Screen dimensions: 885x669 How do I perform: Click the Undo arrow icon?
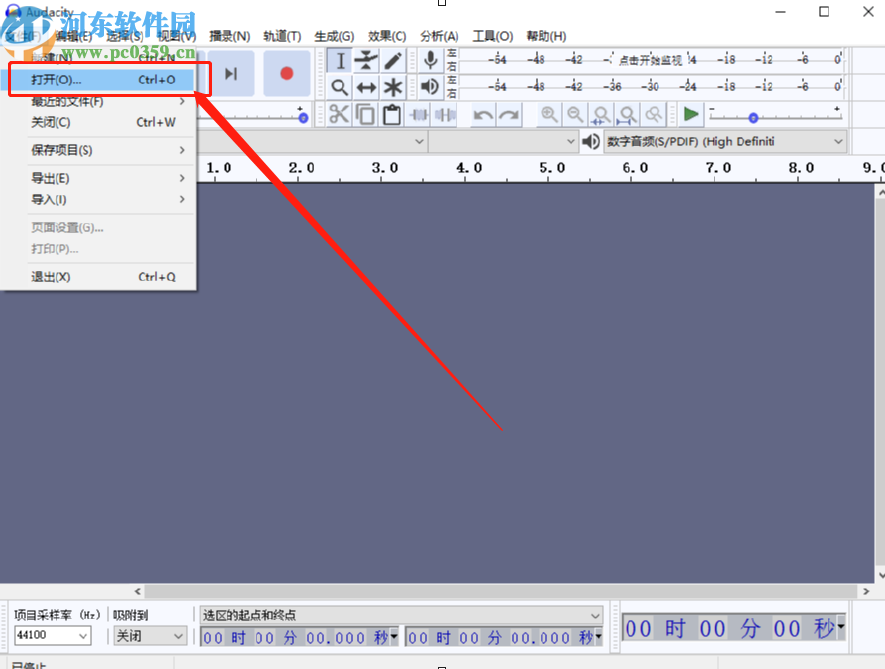coord(483,115)
